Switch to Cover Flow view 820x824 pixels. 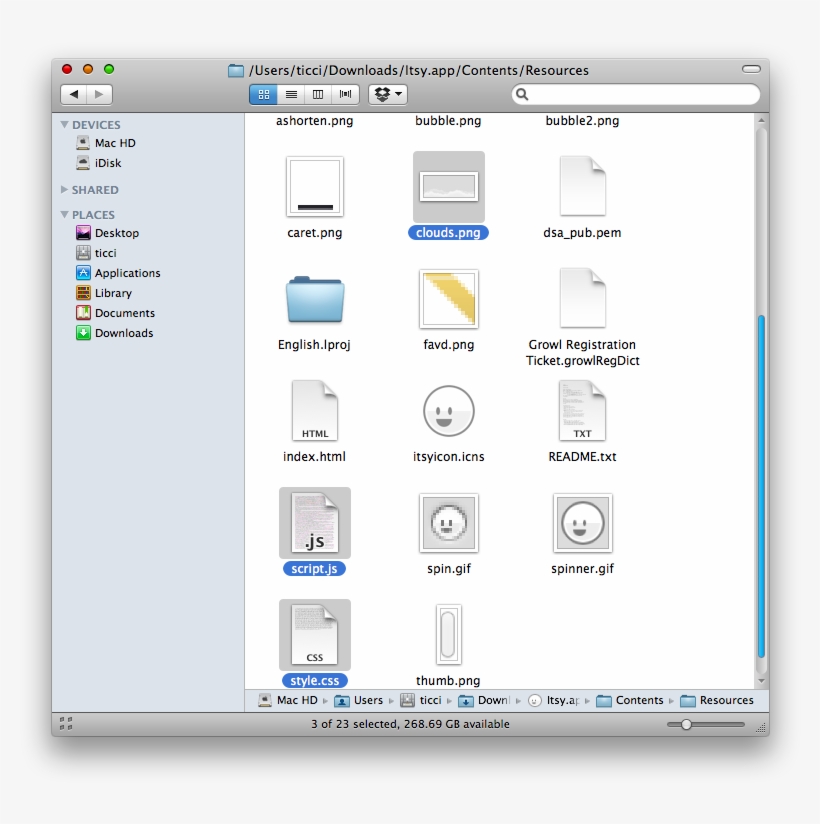(x=344, y=94)
